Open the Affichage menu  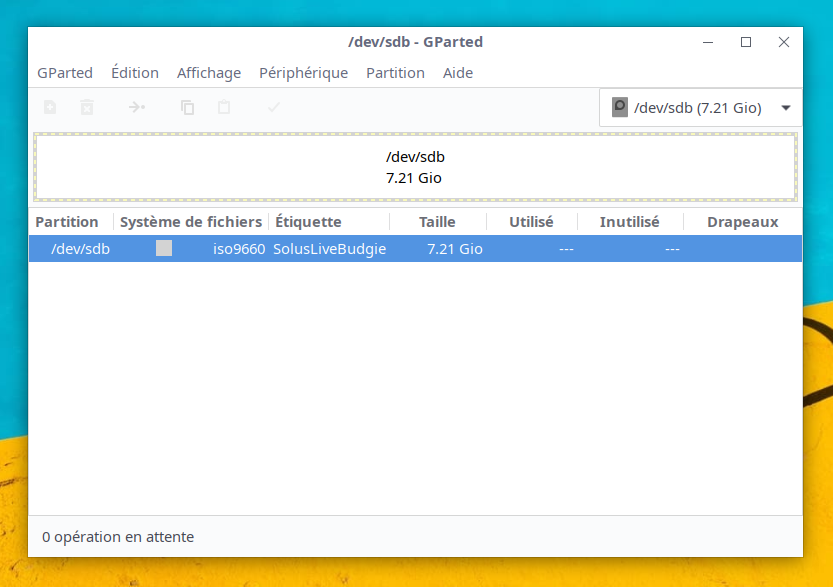click(x=209, y=73)
